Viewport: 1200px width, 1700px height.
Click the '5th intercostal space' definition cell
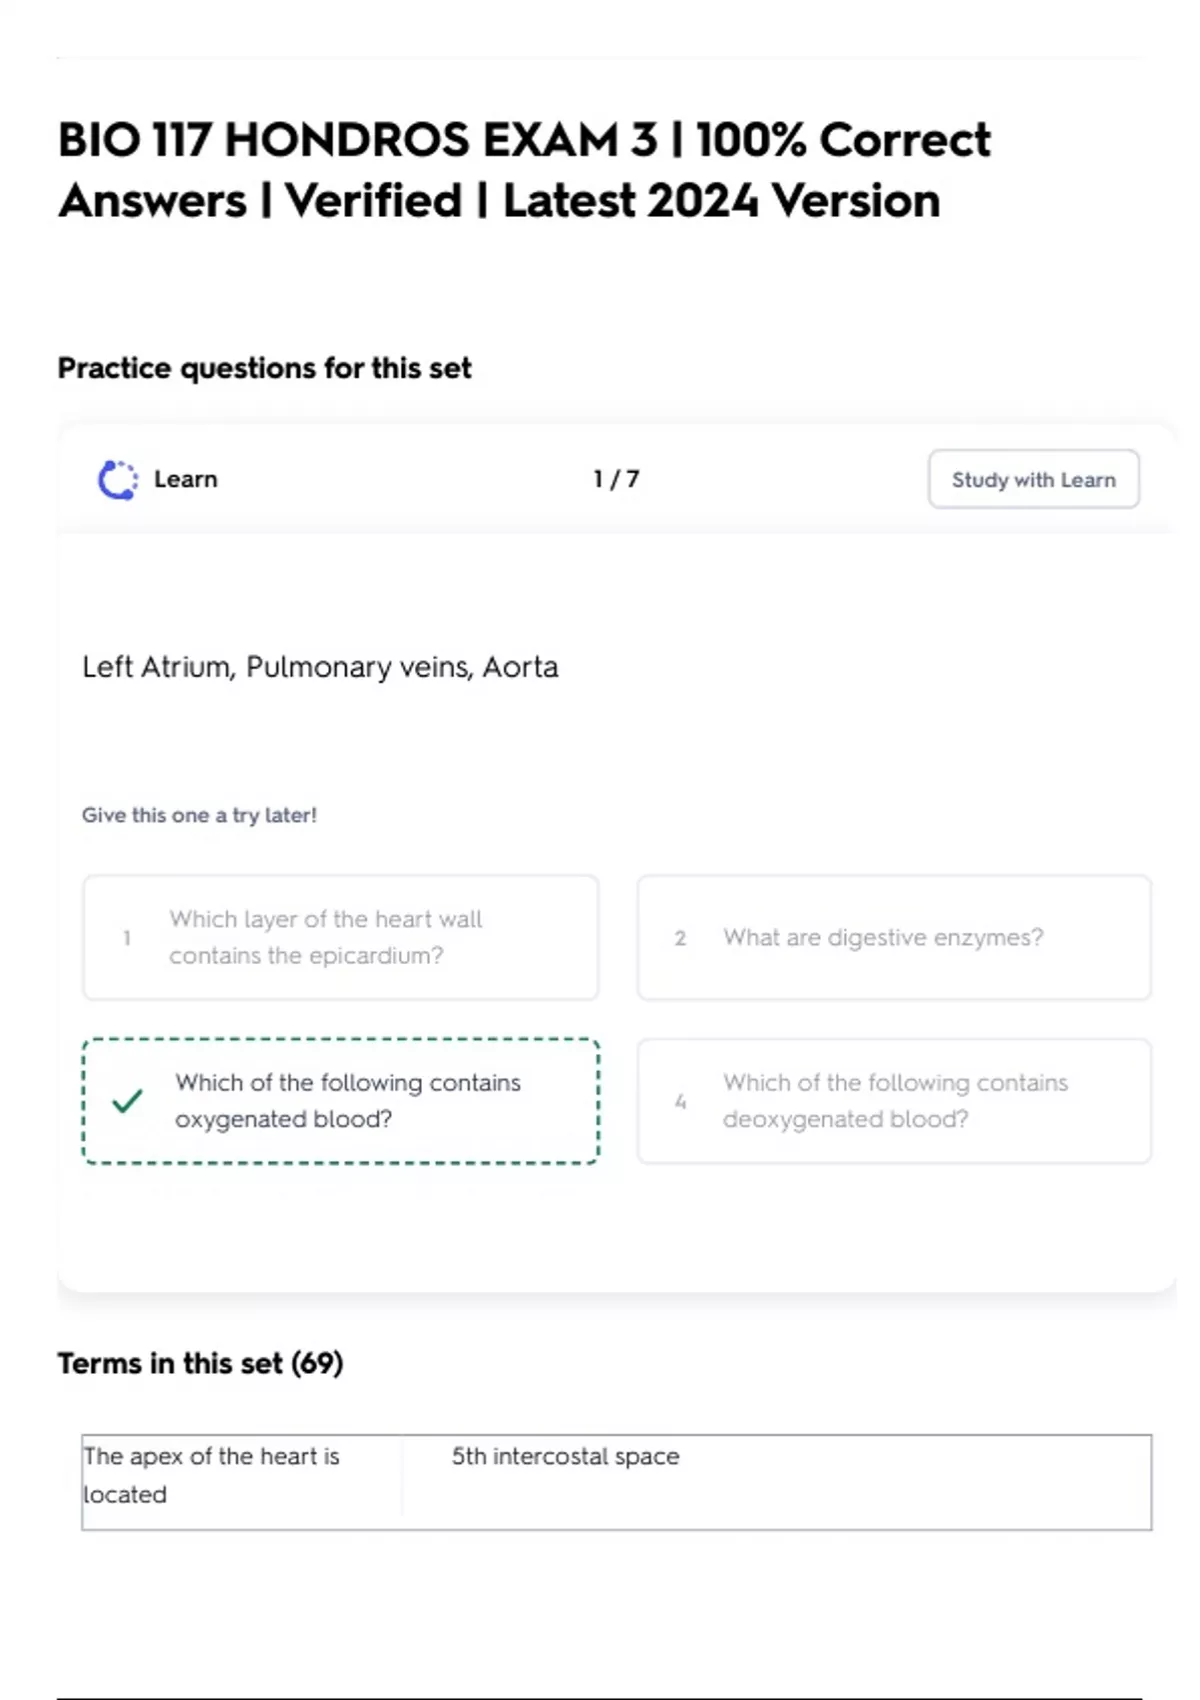pos(565,1456)
